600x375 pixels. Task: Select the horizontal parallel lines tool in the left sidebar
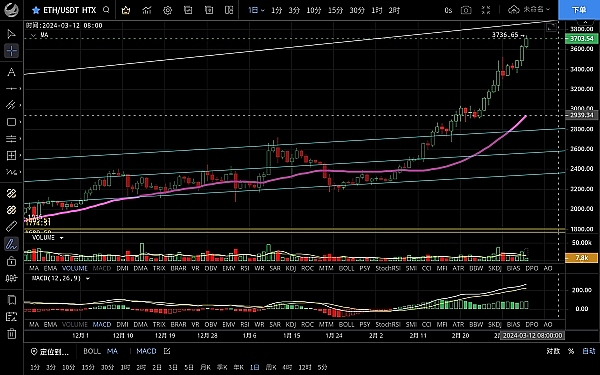[11, 139]
